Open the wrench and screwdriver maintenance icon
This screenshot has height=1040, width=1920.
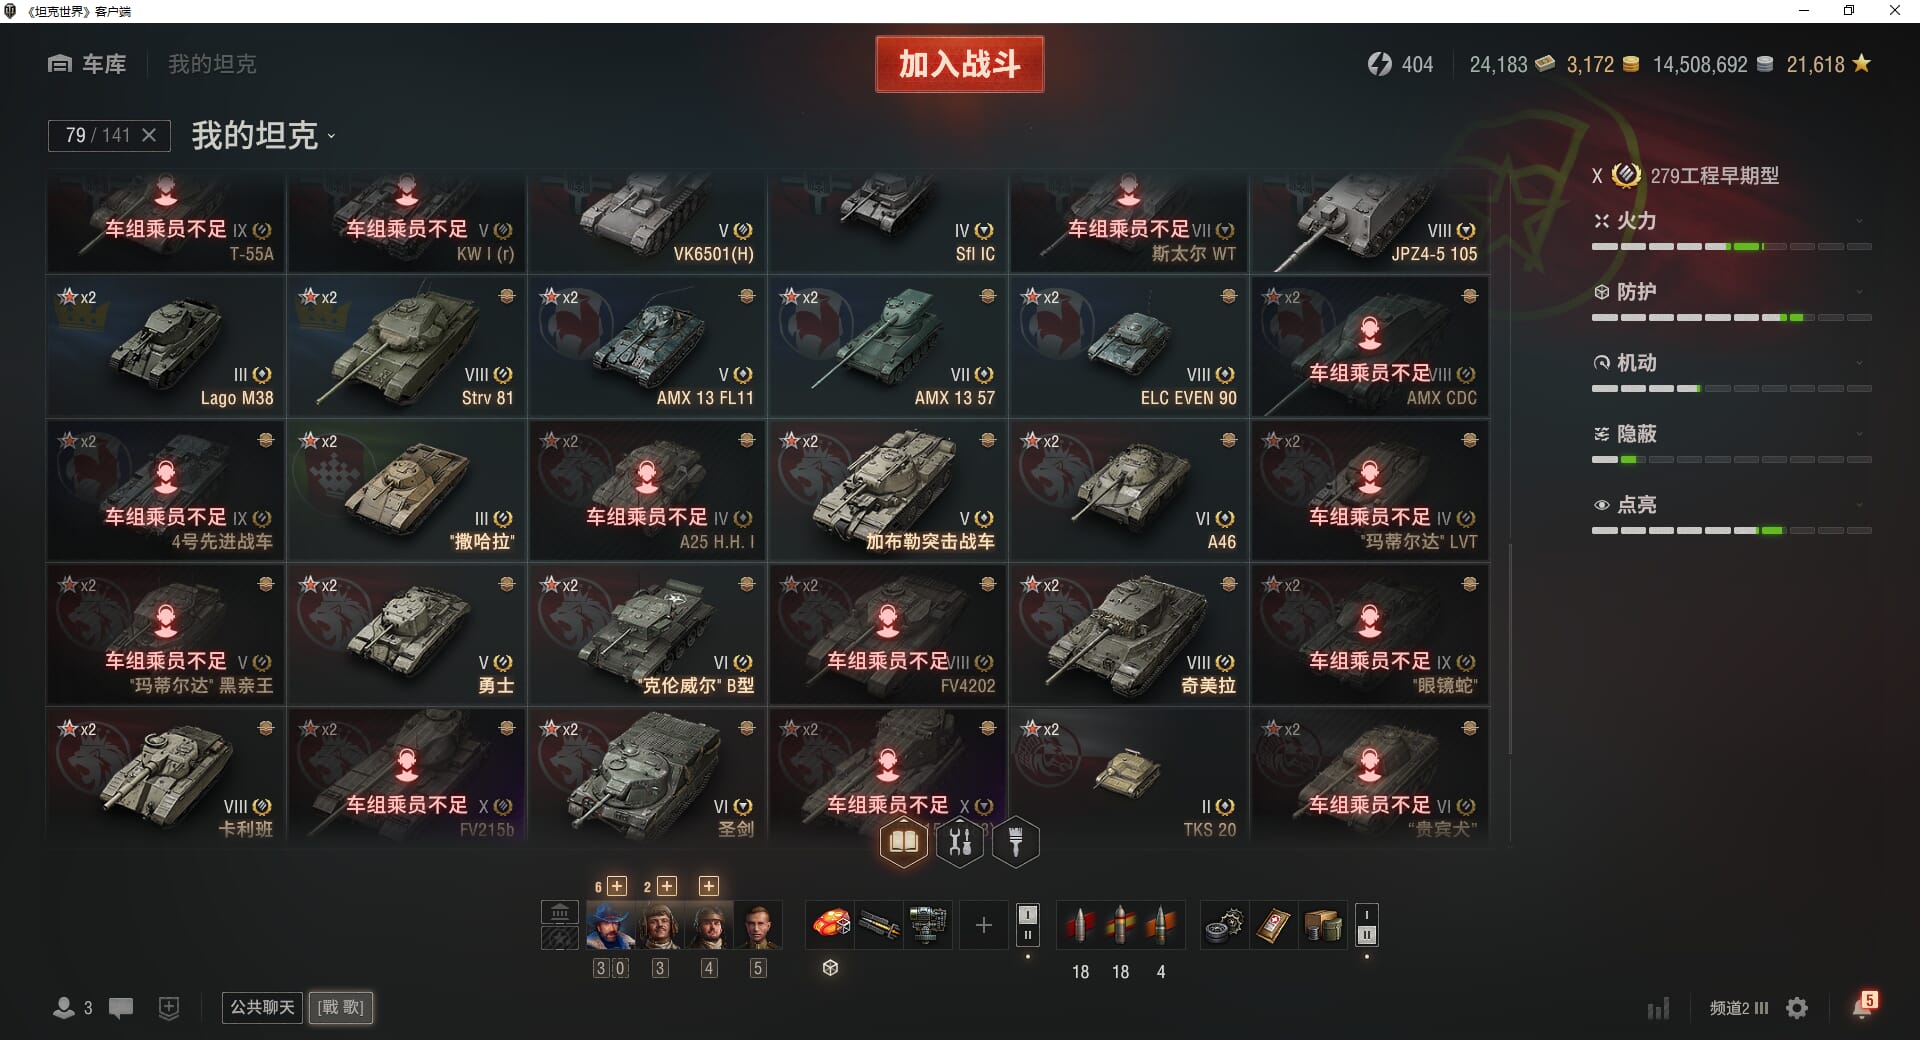coord(960,842)
